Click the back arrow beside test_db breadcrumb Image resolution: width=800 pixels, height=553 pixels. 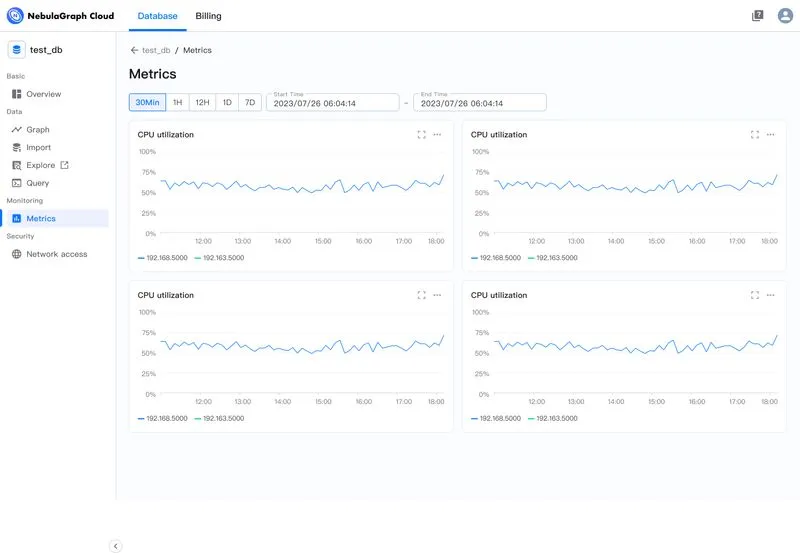134,50
